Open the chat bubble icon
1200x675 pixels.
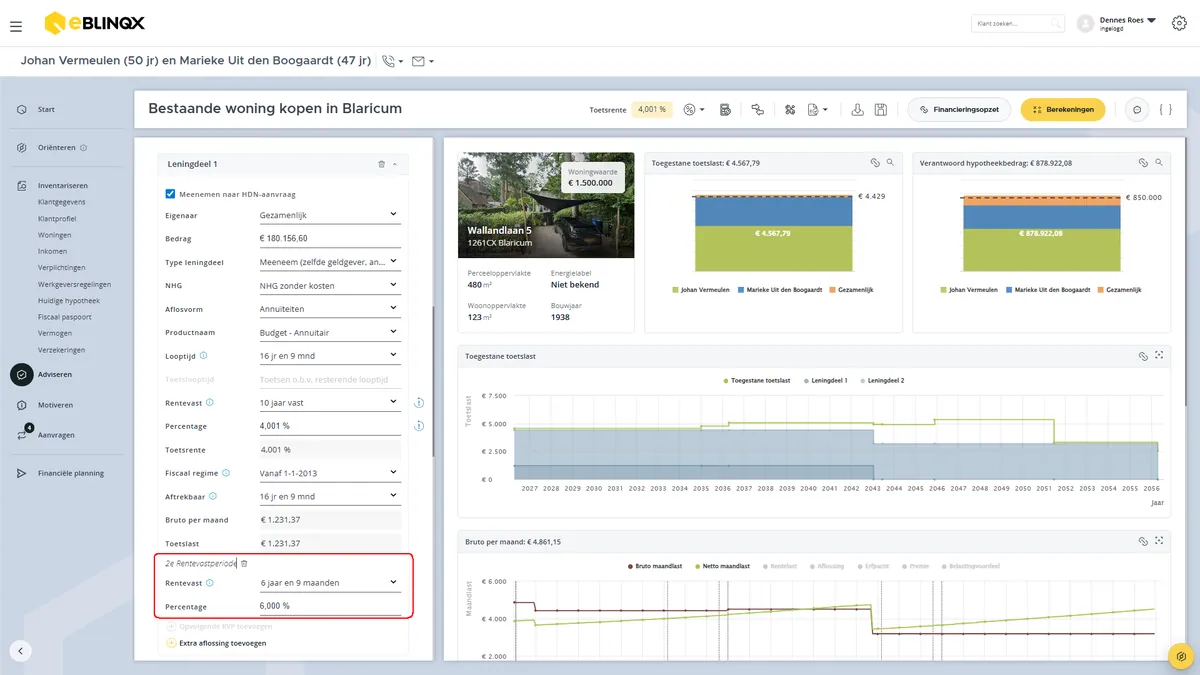1136,109
